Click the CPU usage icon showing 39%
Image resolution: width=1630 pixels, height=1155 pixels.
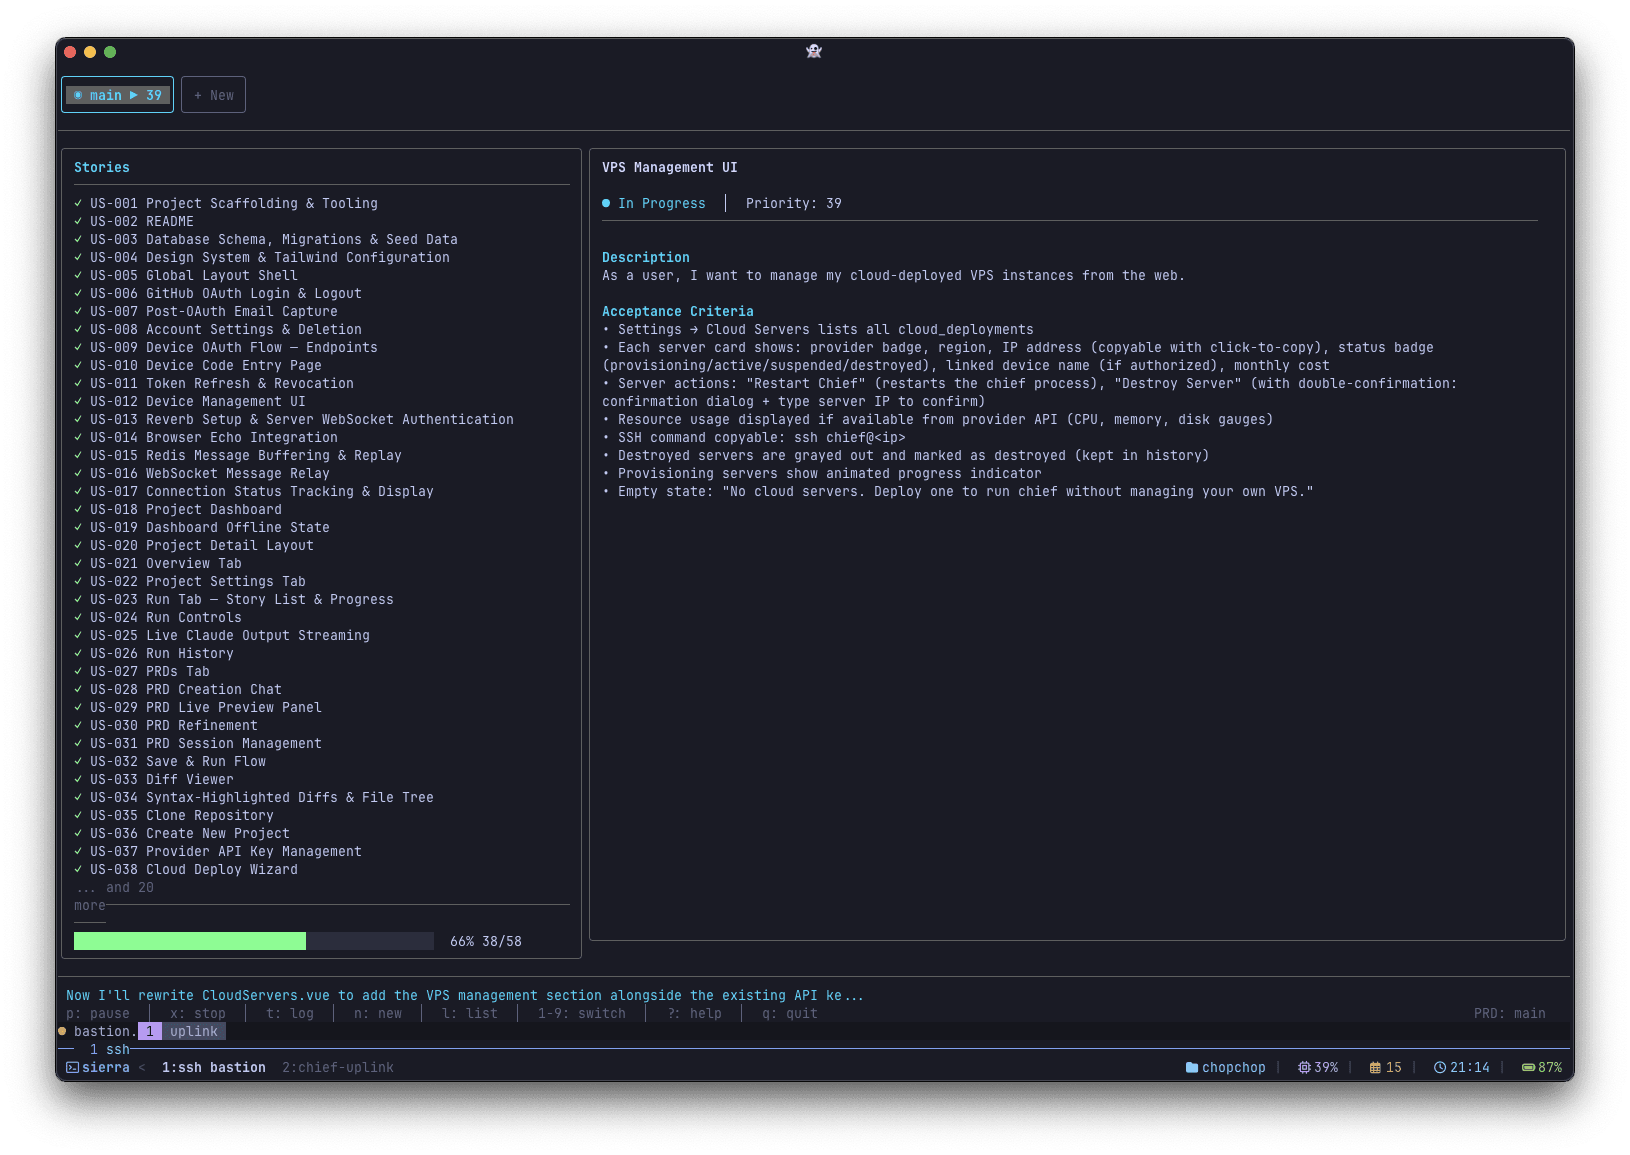tap(1303, 1067)
